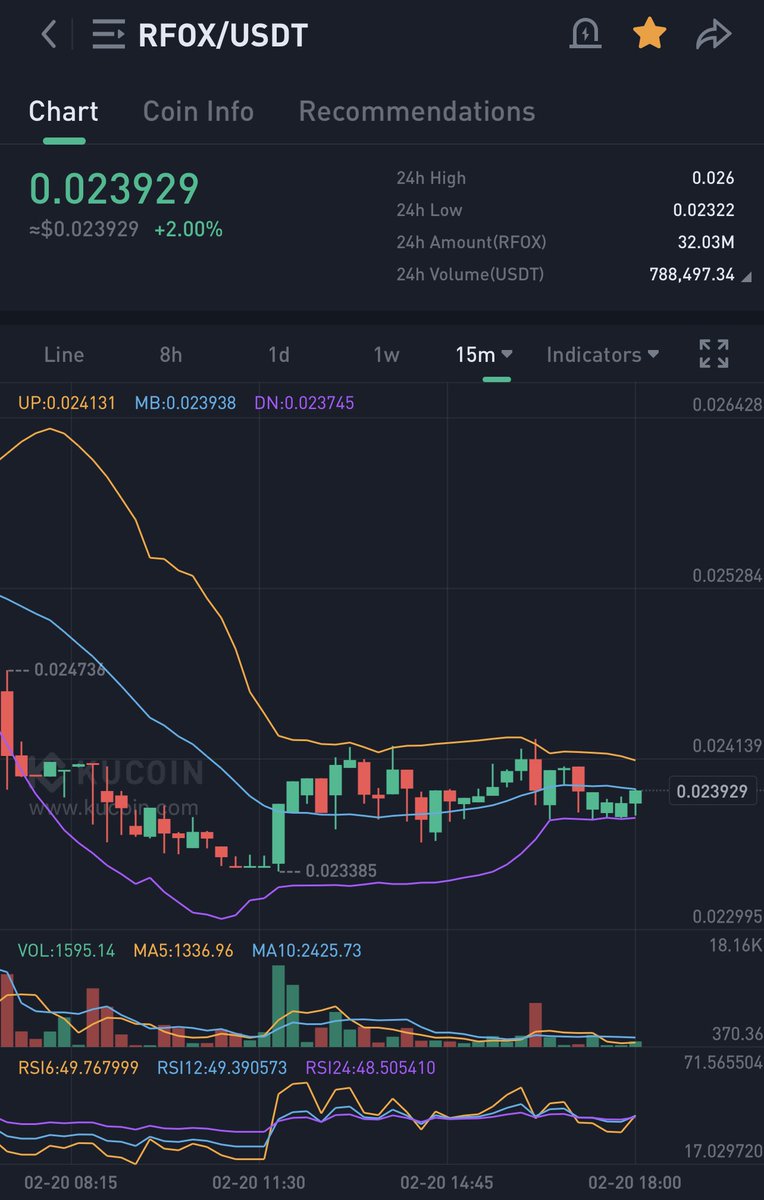Share the chart using the arrow icon
Screen dimensions: 764x1200
713,35
